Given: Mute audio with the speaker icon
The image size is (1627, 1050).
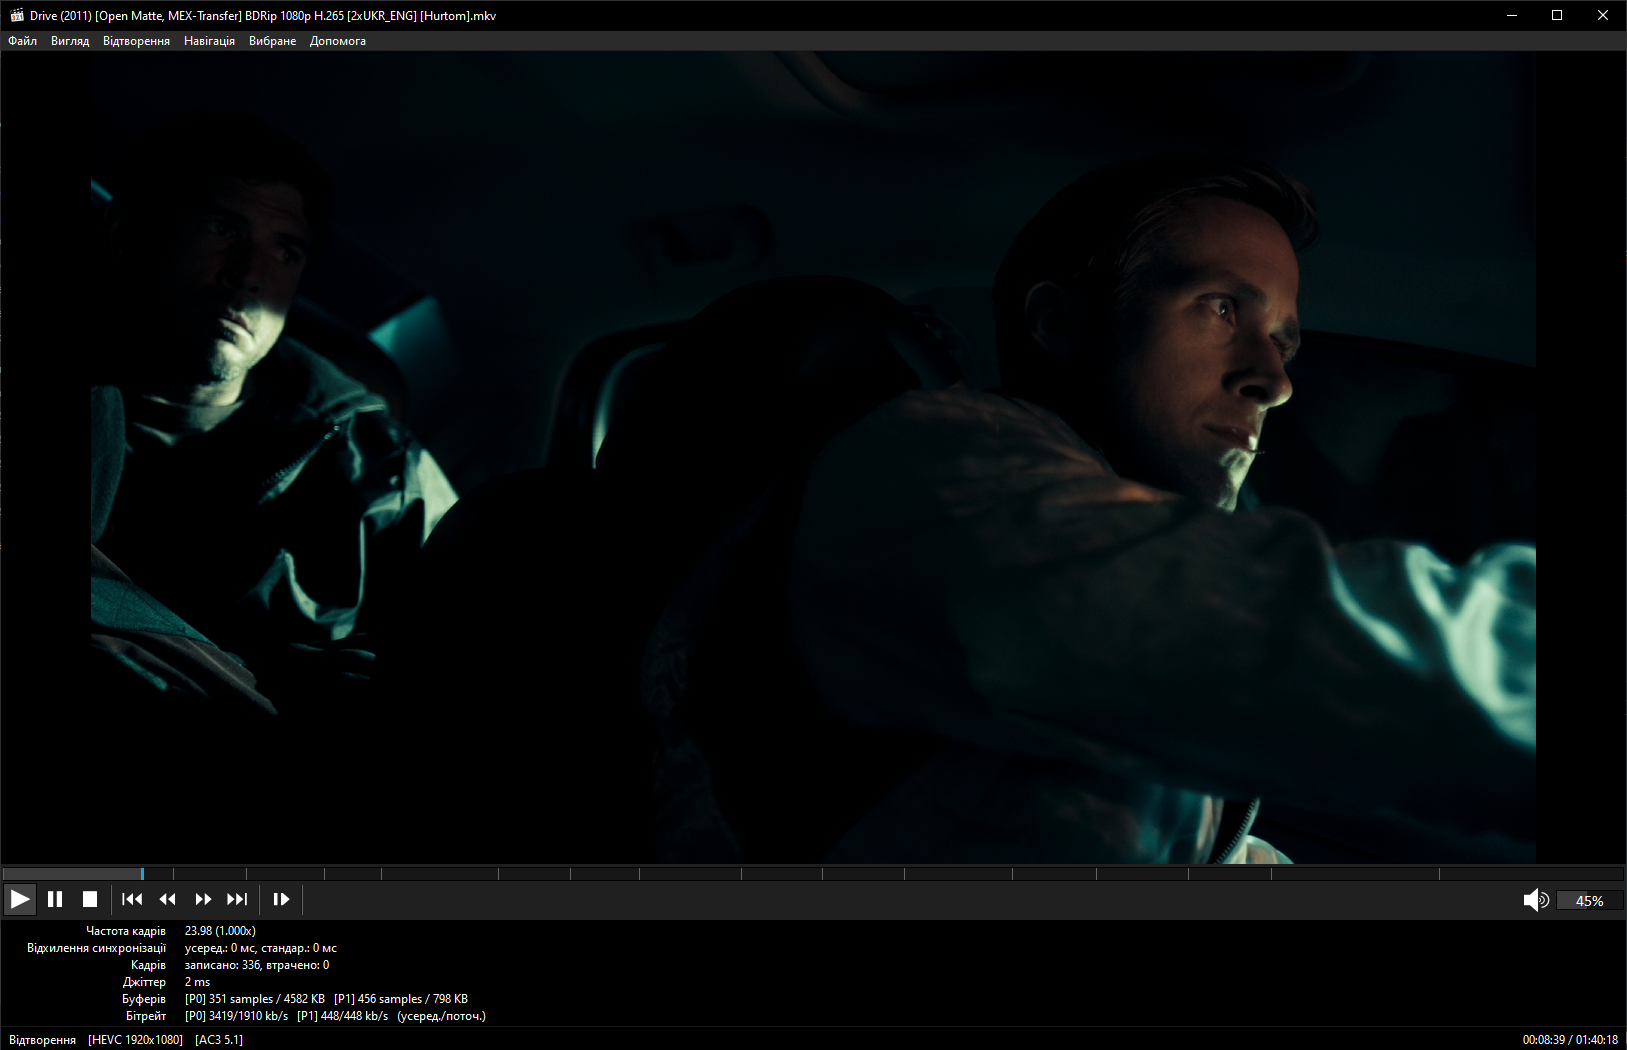Looking at the screenshot, I should pos(1536,900).
